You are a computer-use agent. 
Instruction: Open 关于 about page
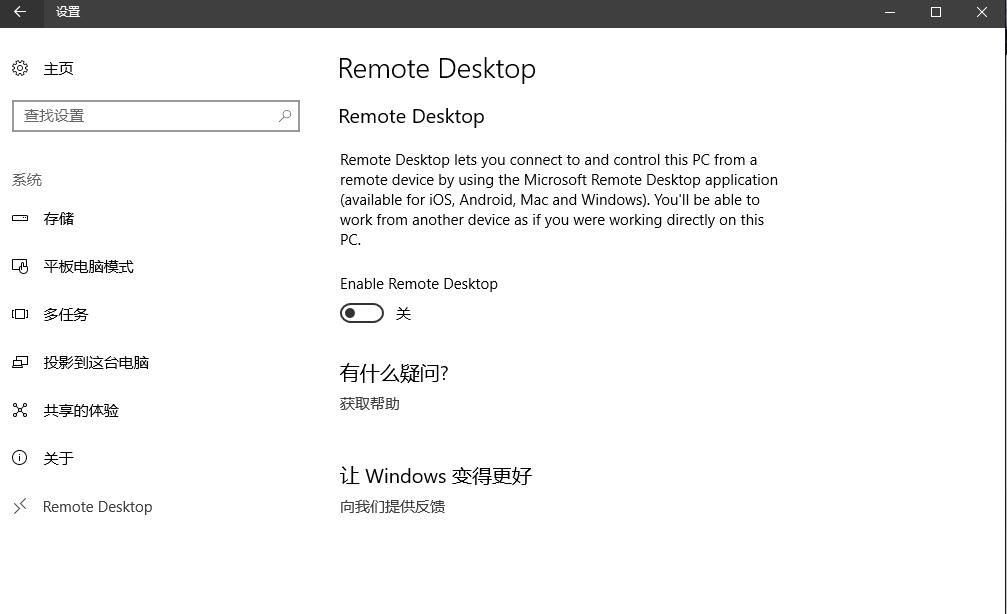pyautogui.click(x=58, y=458)
